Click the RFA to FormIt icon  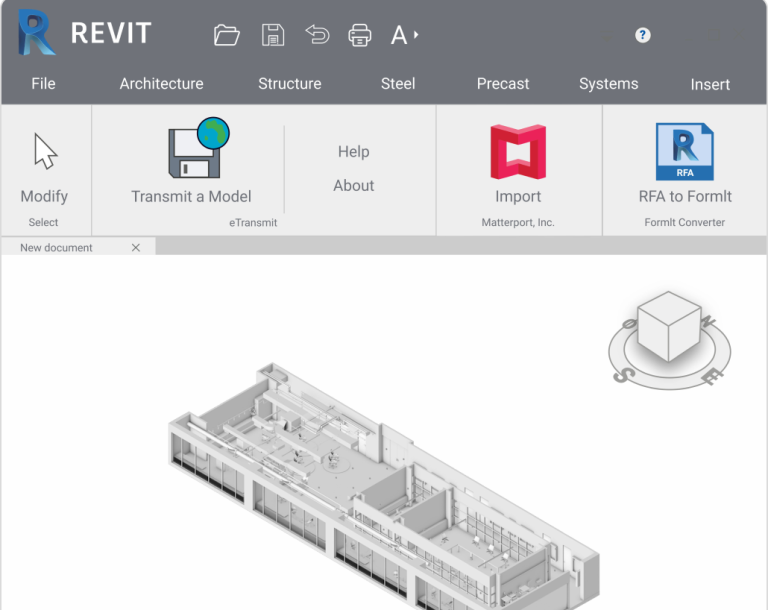tap(685, 151)
